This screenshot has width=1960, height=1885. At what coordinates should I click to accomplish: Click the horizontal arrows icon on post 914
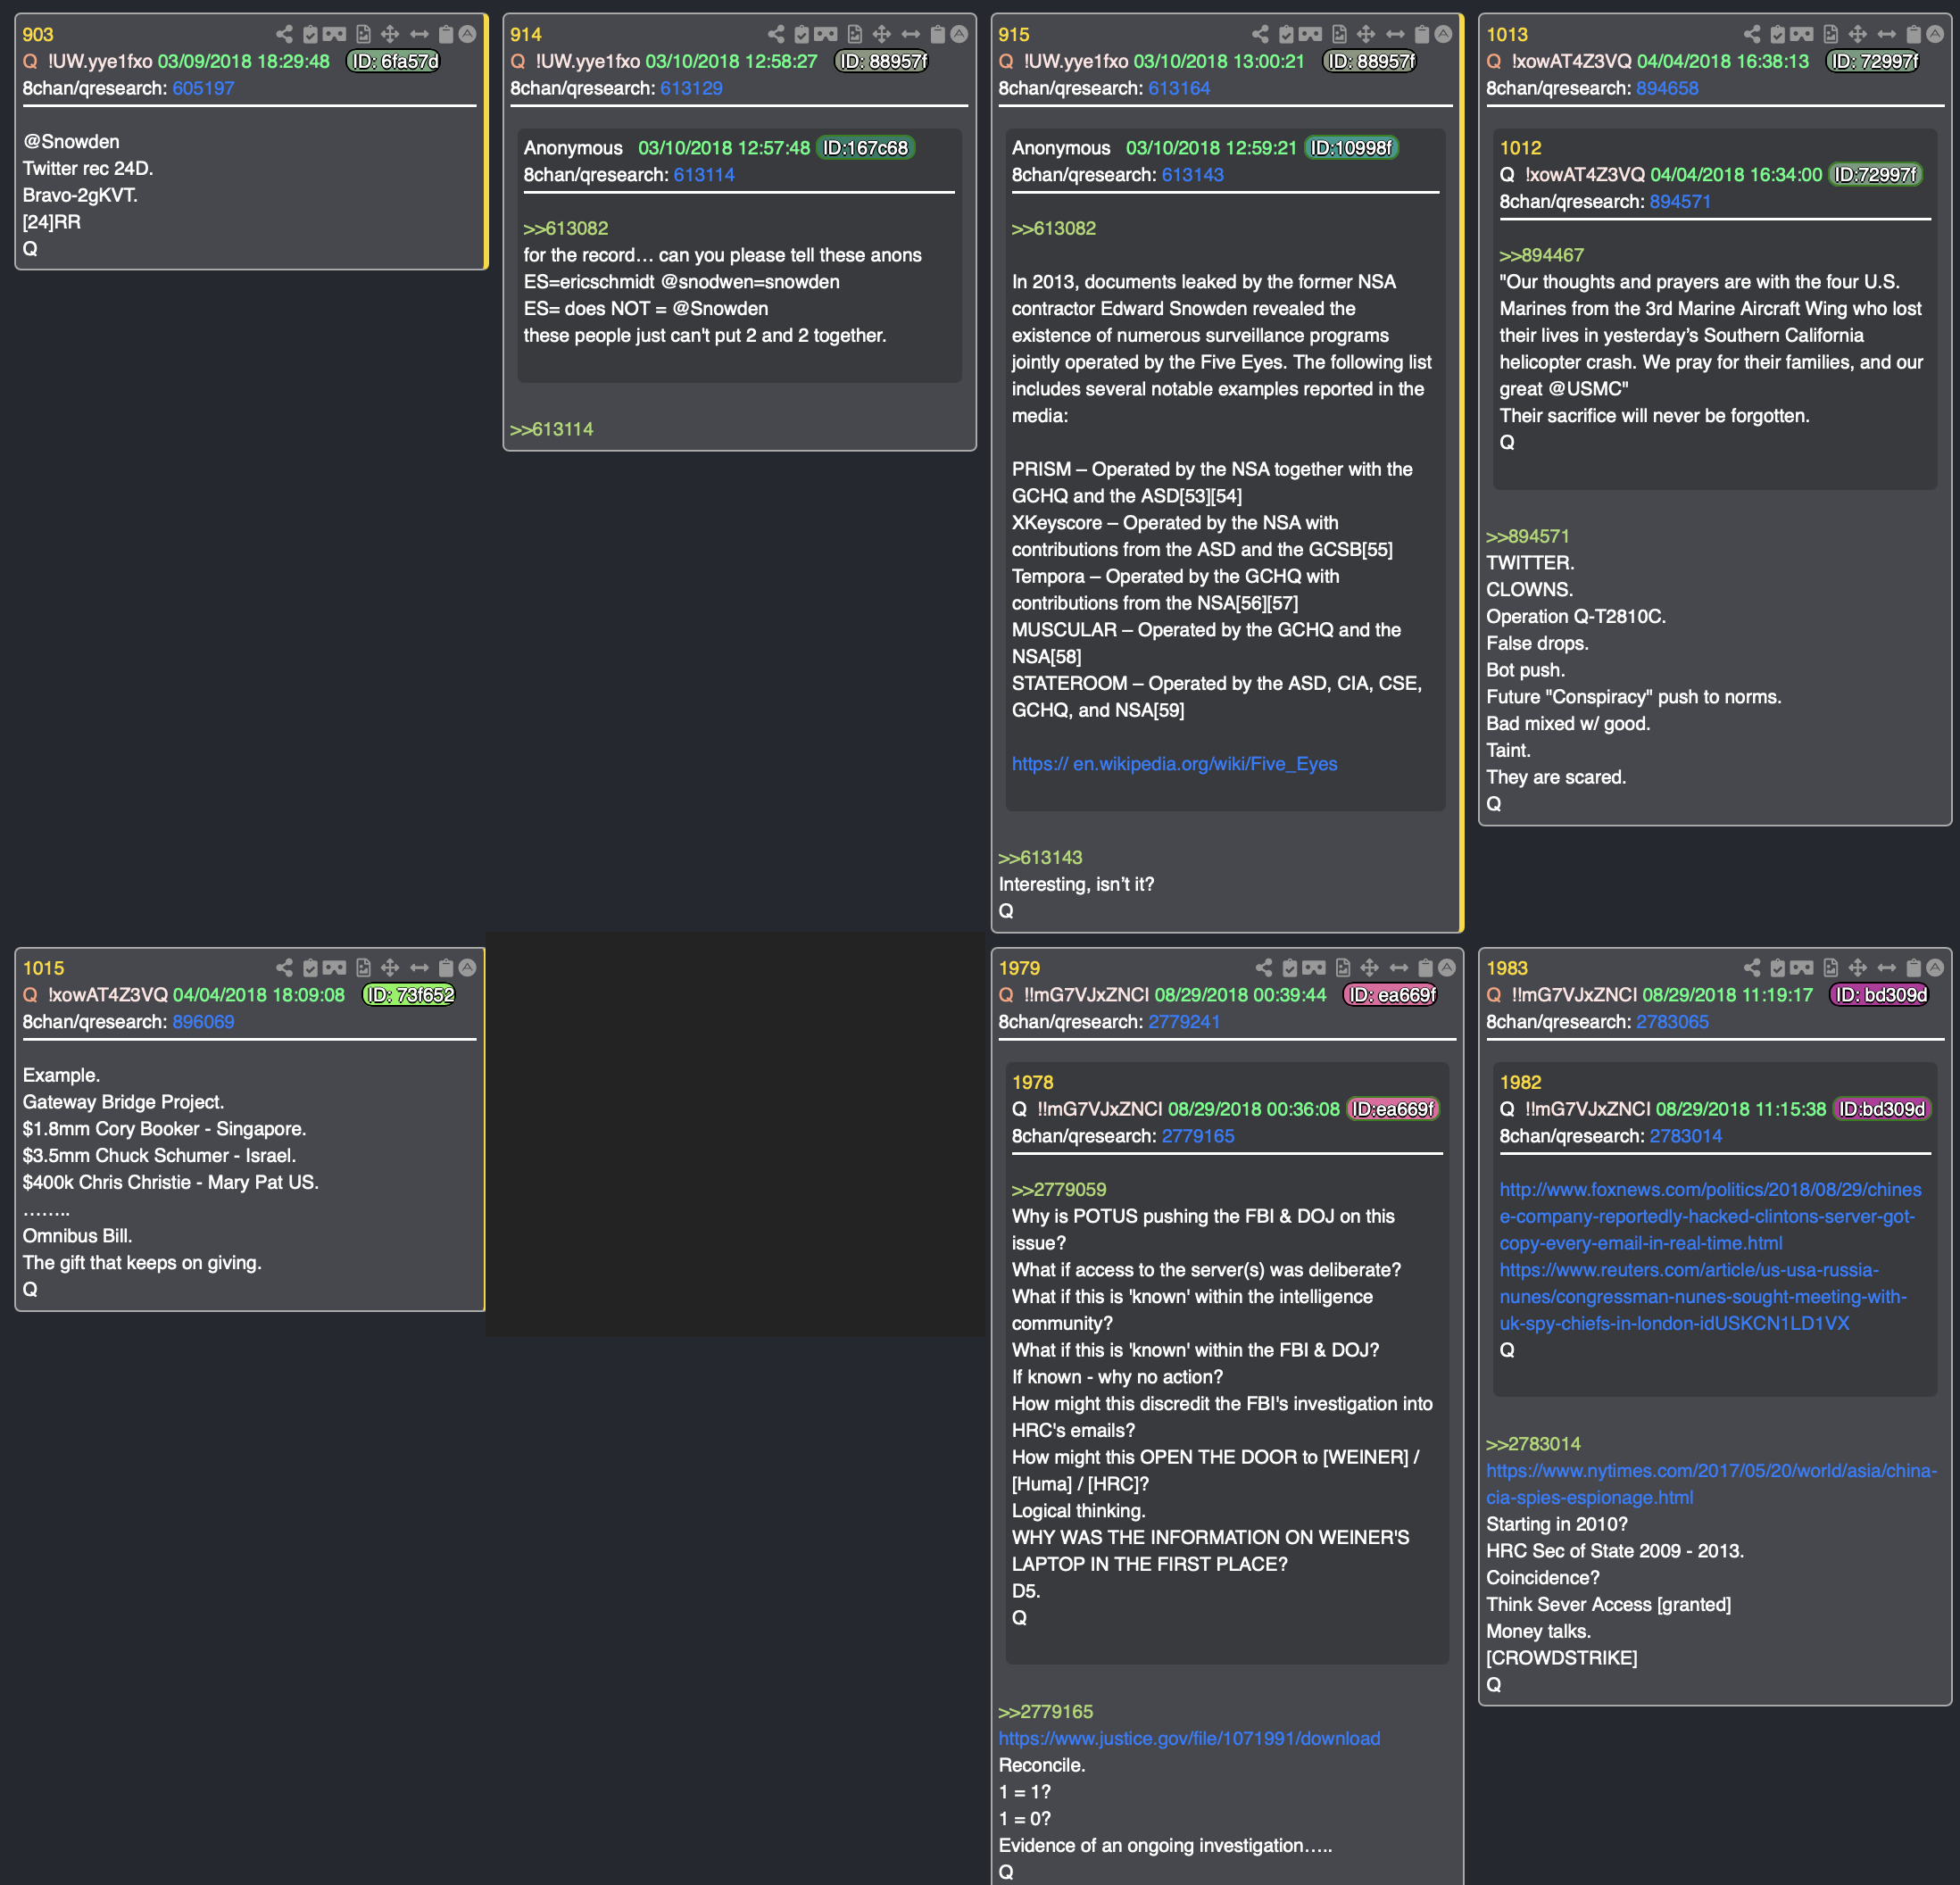tap(910, 35)
